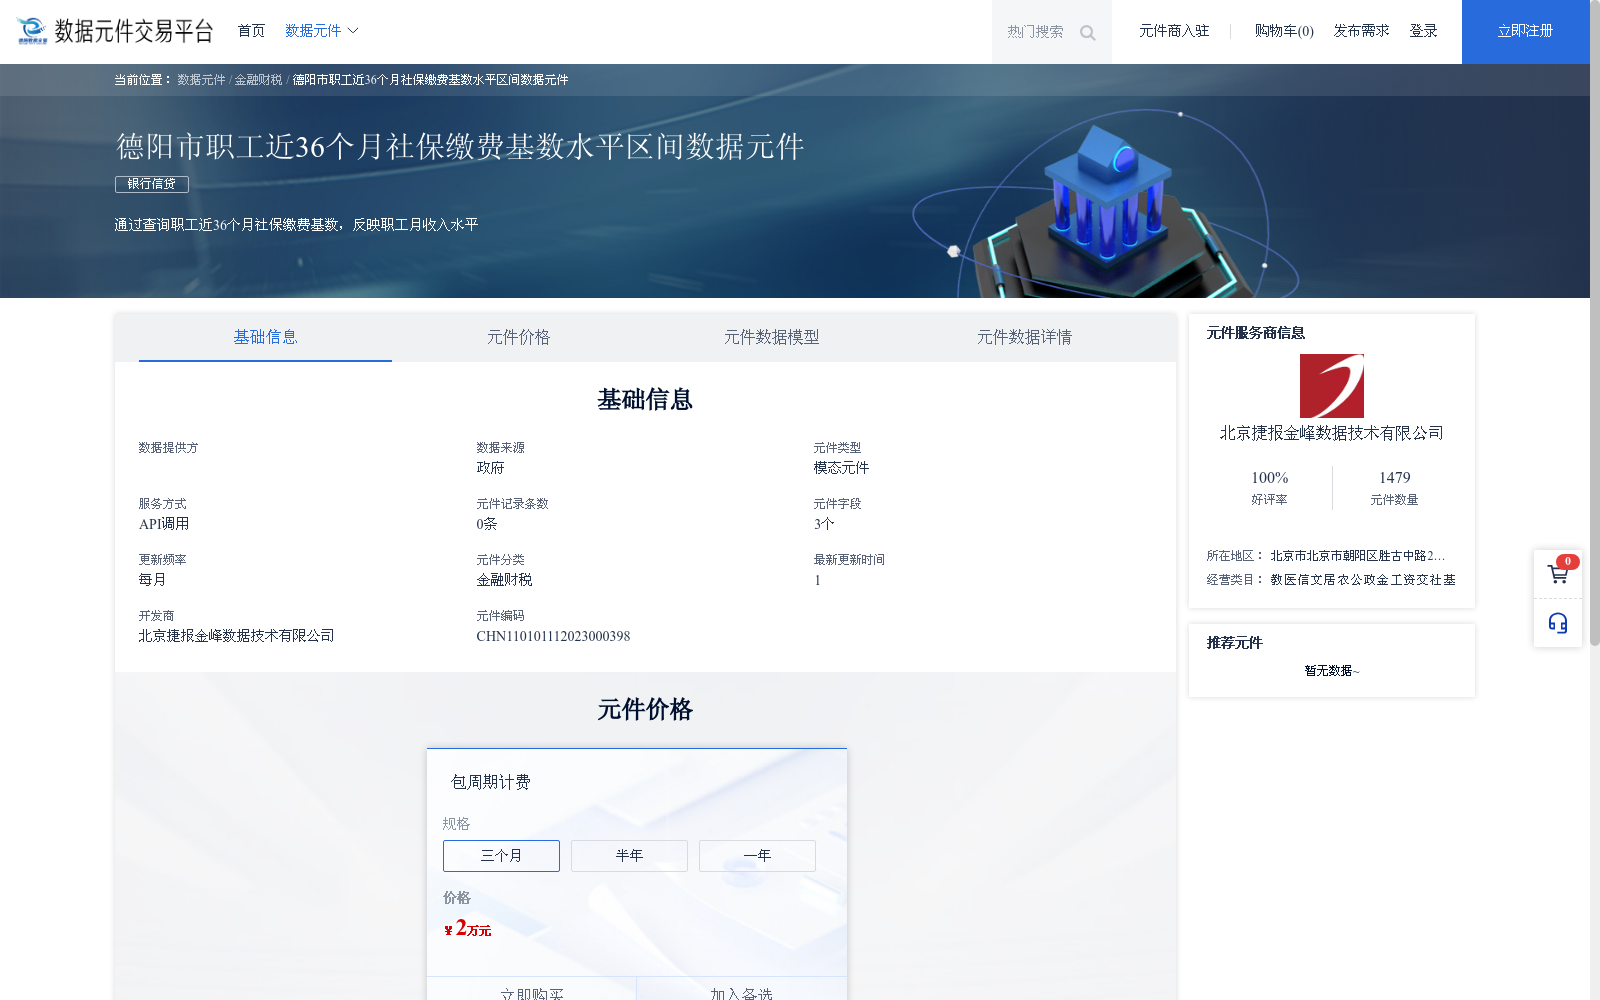
Task: Click the 银行信贷 tag
Action: [152, 184]
